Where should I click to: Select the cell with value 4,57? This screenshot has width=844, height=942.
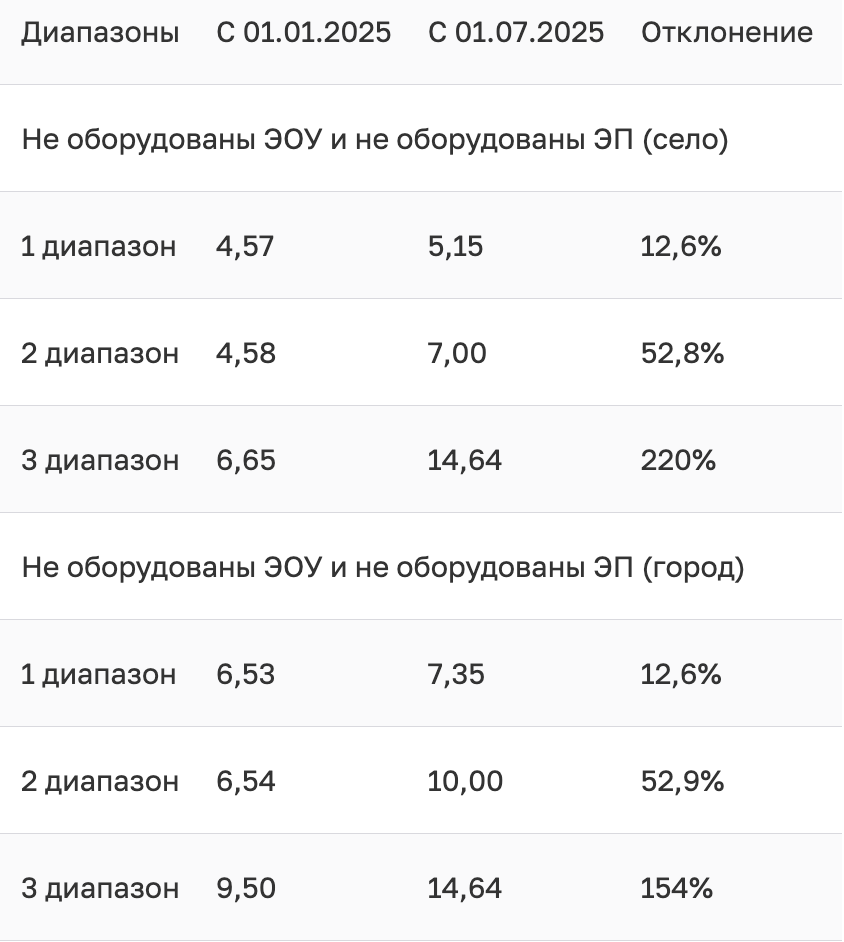[245, 246]
